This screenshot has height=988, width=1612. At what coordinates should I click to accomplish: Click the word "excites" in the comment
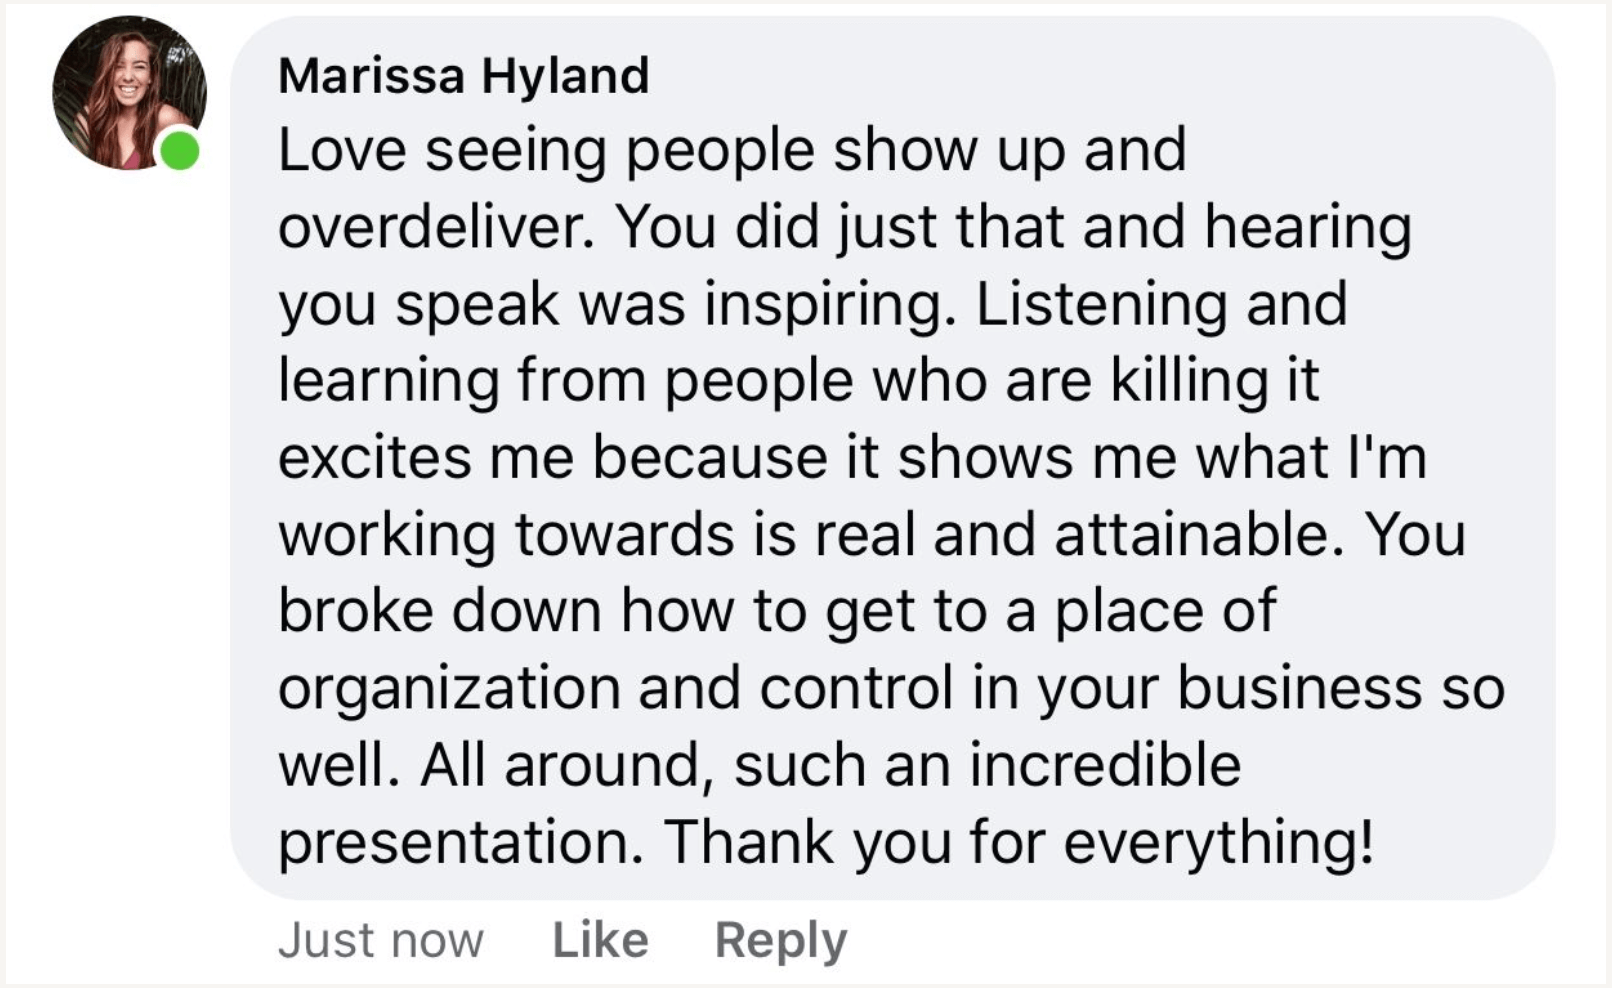point(374,458)
